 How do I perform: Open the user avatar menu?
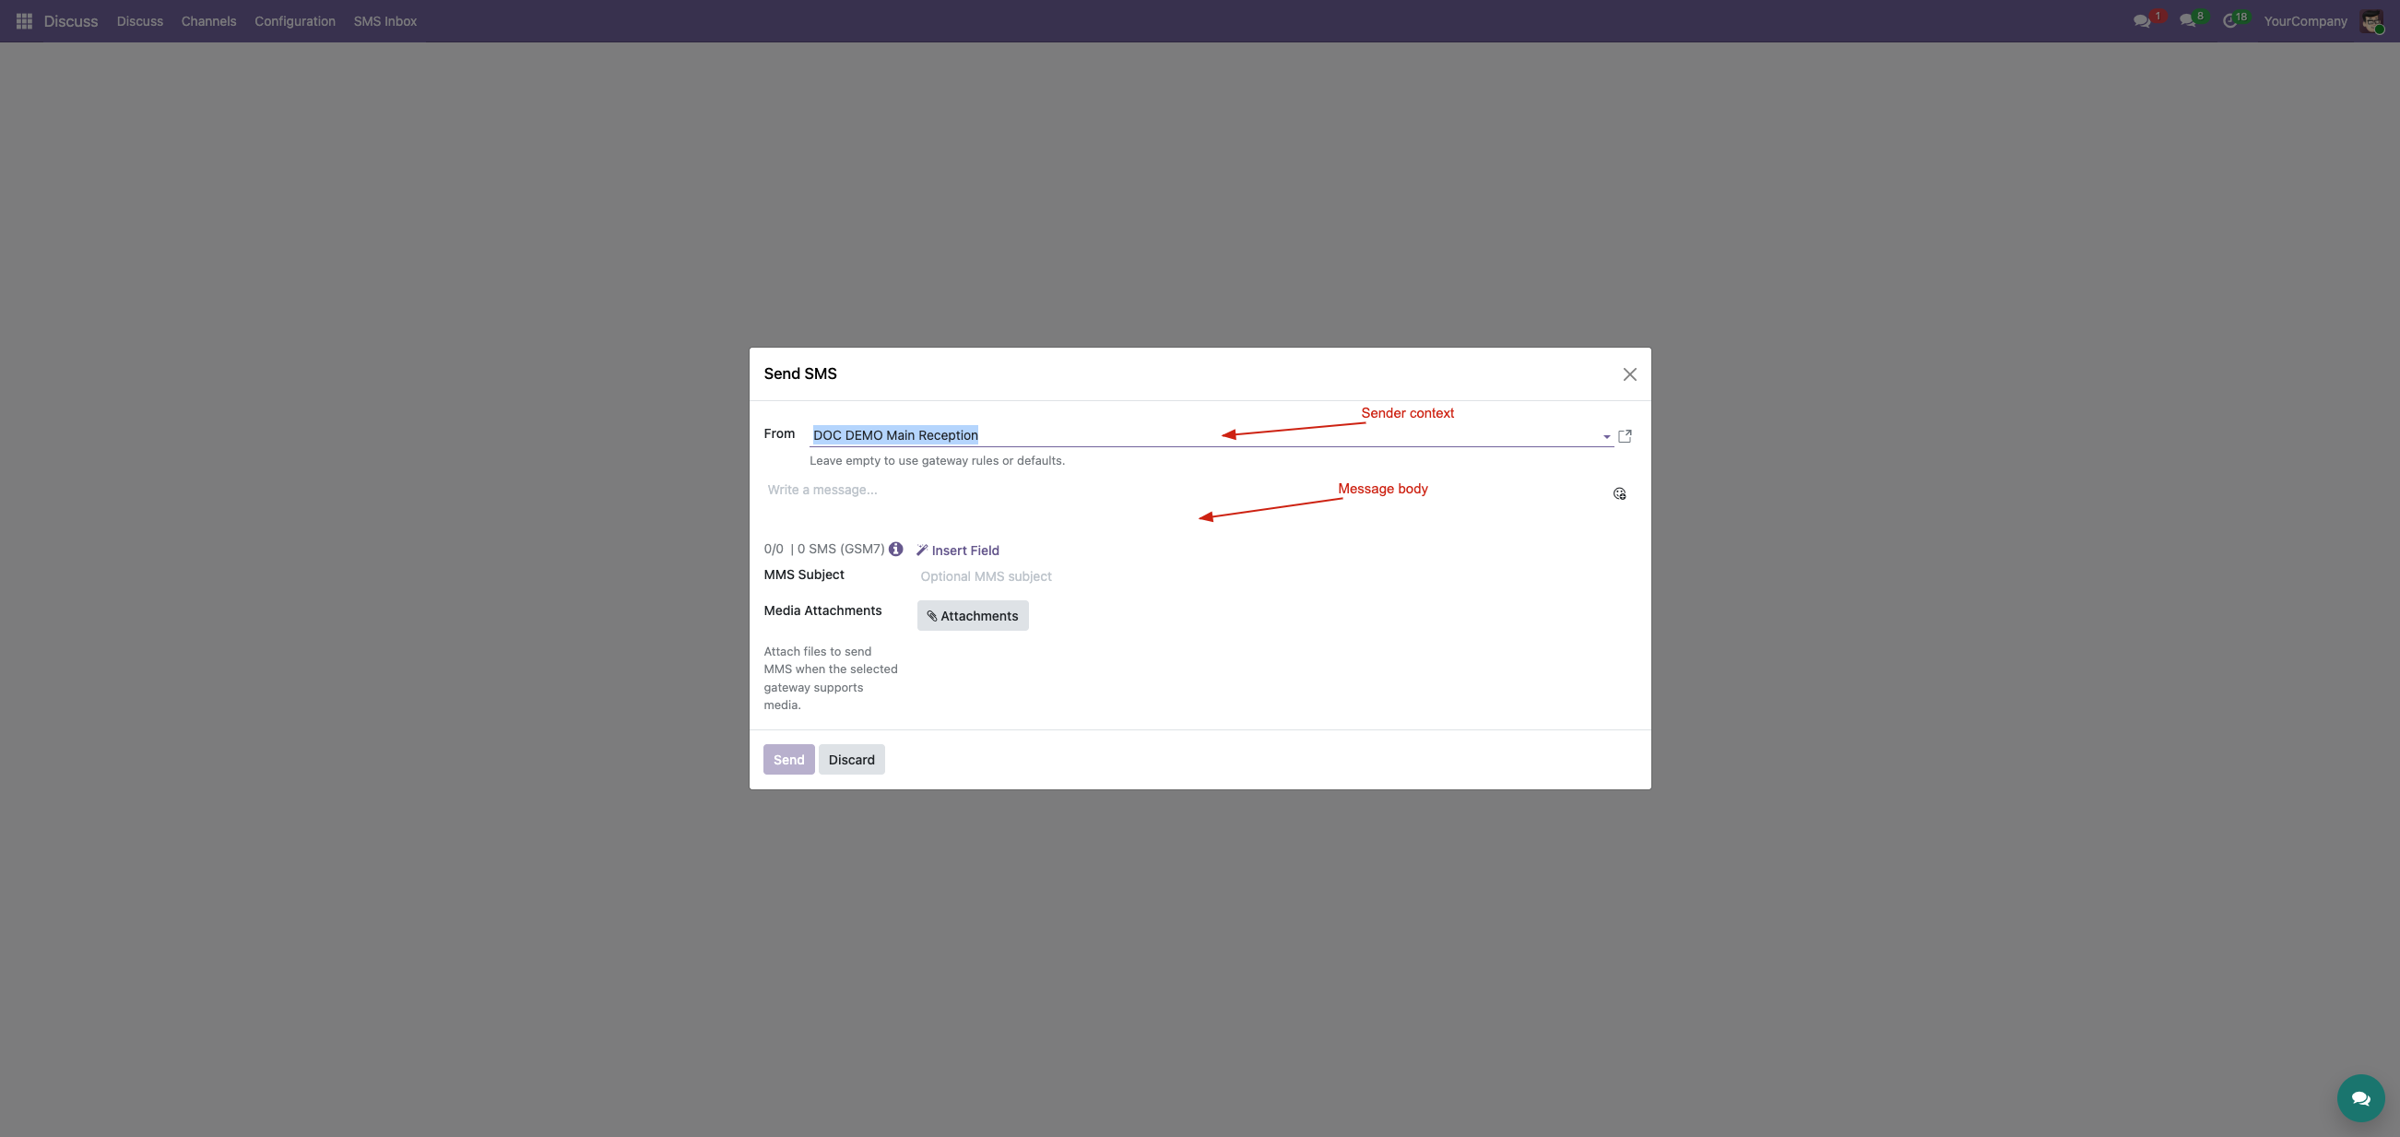(2372, 21)
